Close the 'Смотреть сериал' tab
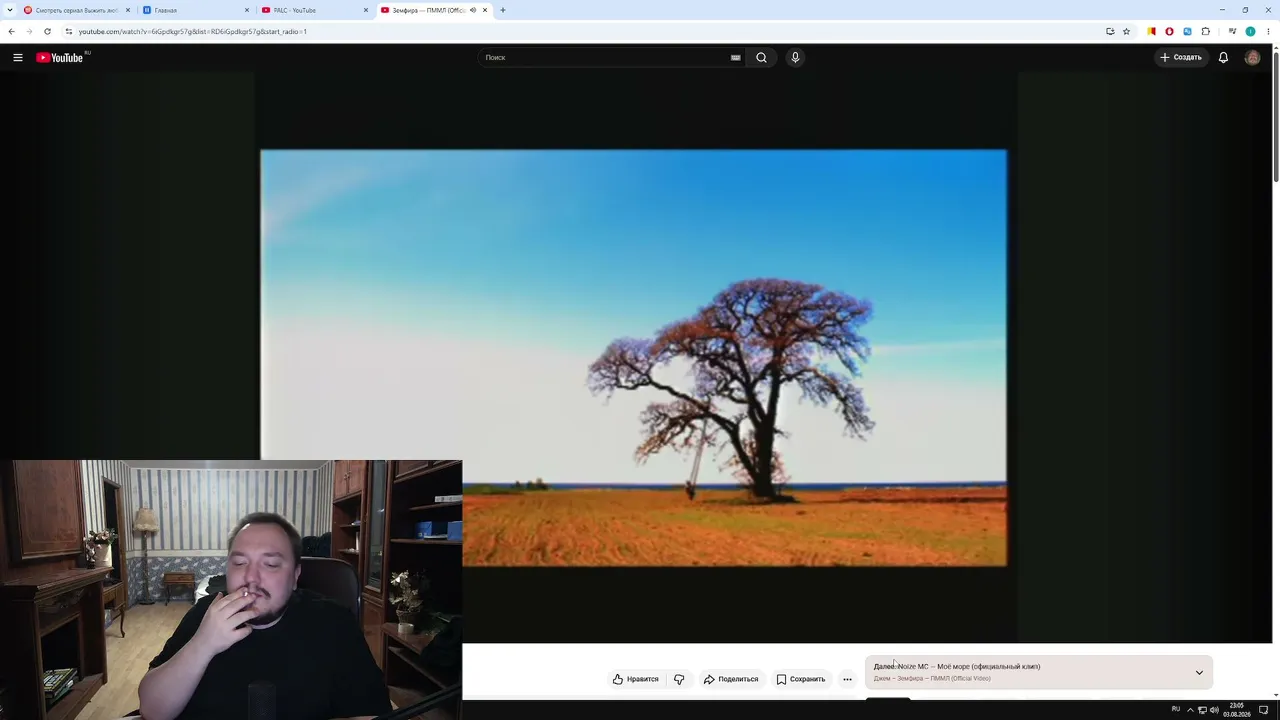 tap(128, 10)
